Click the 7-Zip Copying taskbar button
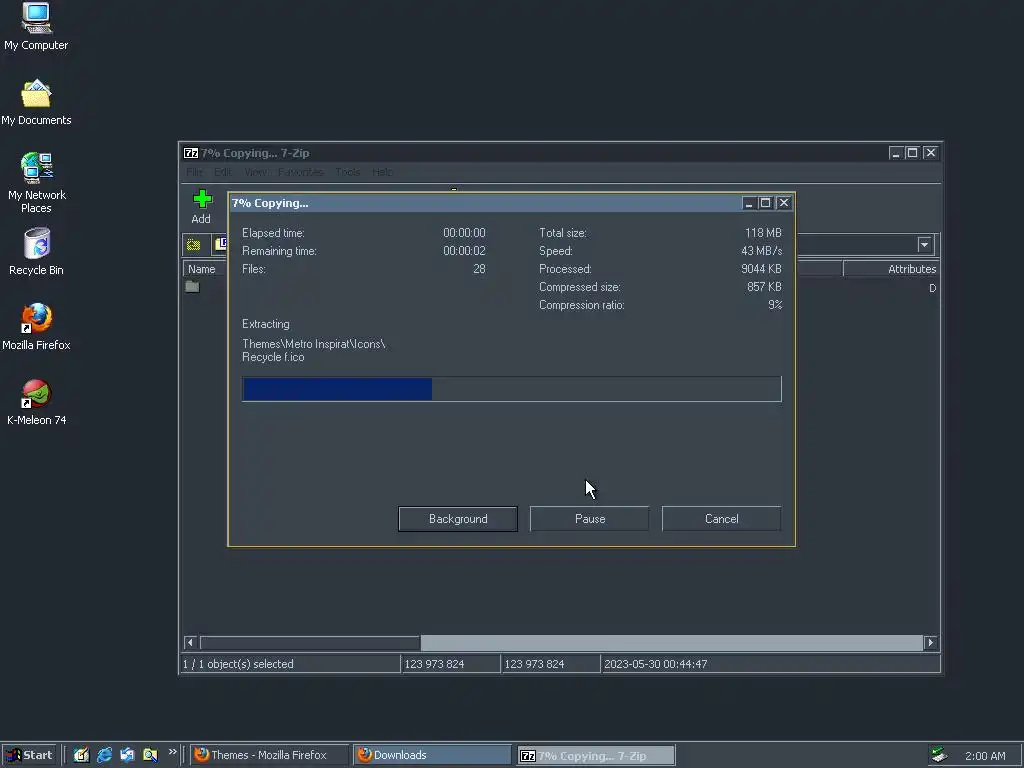The width and height of the screenshot is (1024, 768). coord(596,756)
